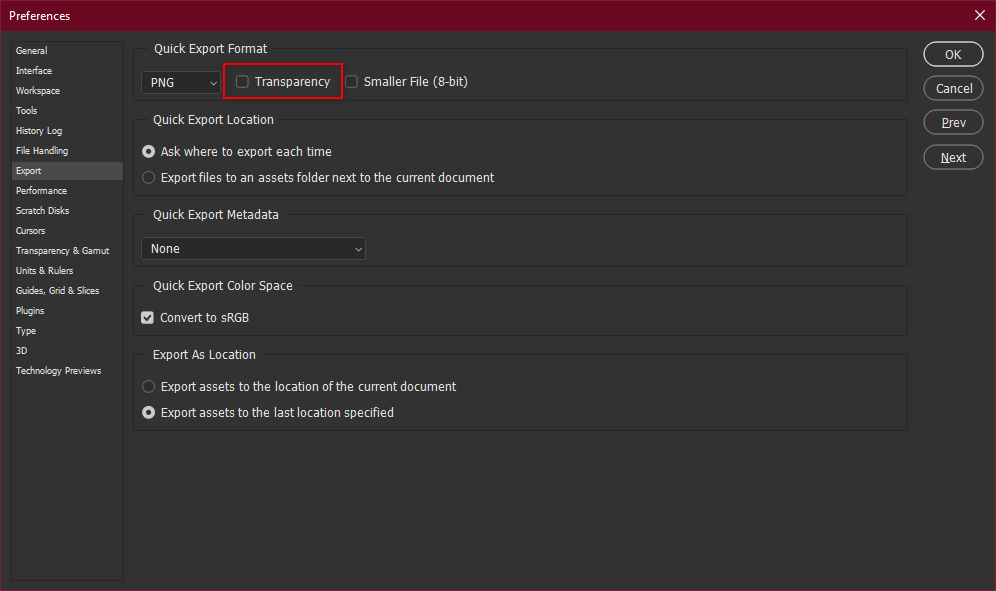Open General preferences category
The height and width of the screenshot is (591, 996).
tap(67, 51)
